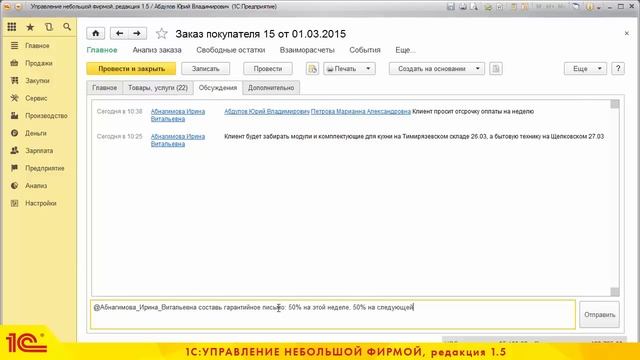Go to the home page button
Screen dimensions: 640x360
click(96, 33)
